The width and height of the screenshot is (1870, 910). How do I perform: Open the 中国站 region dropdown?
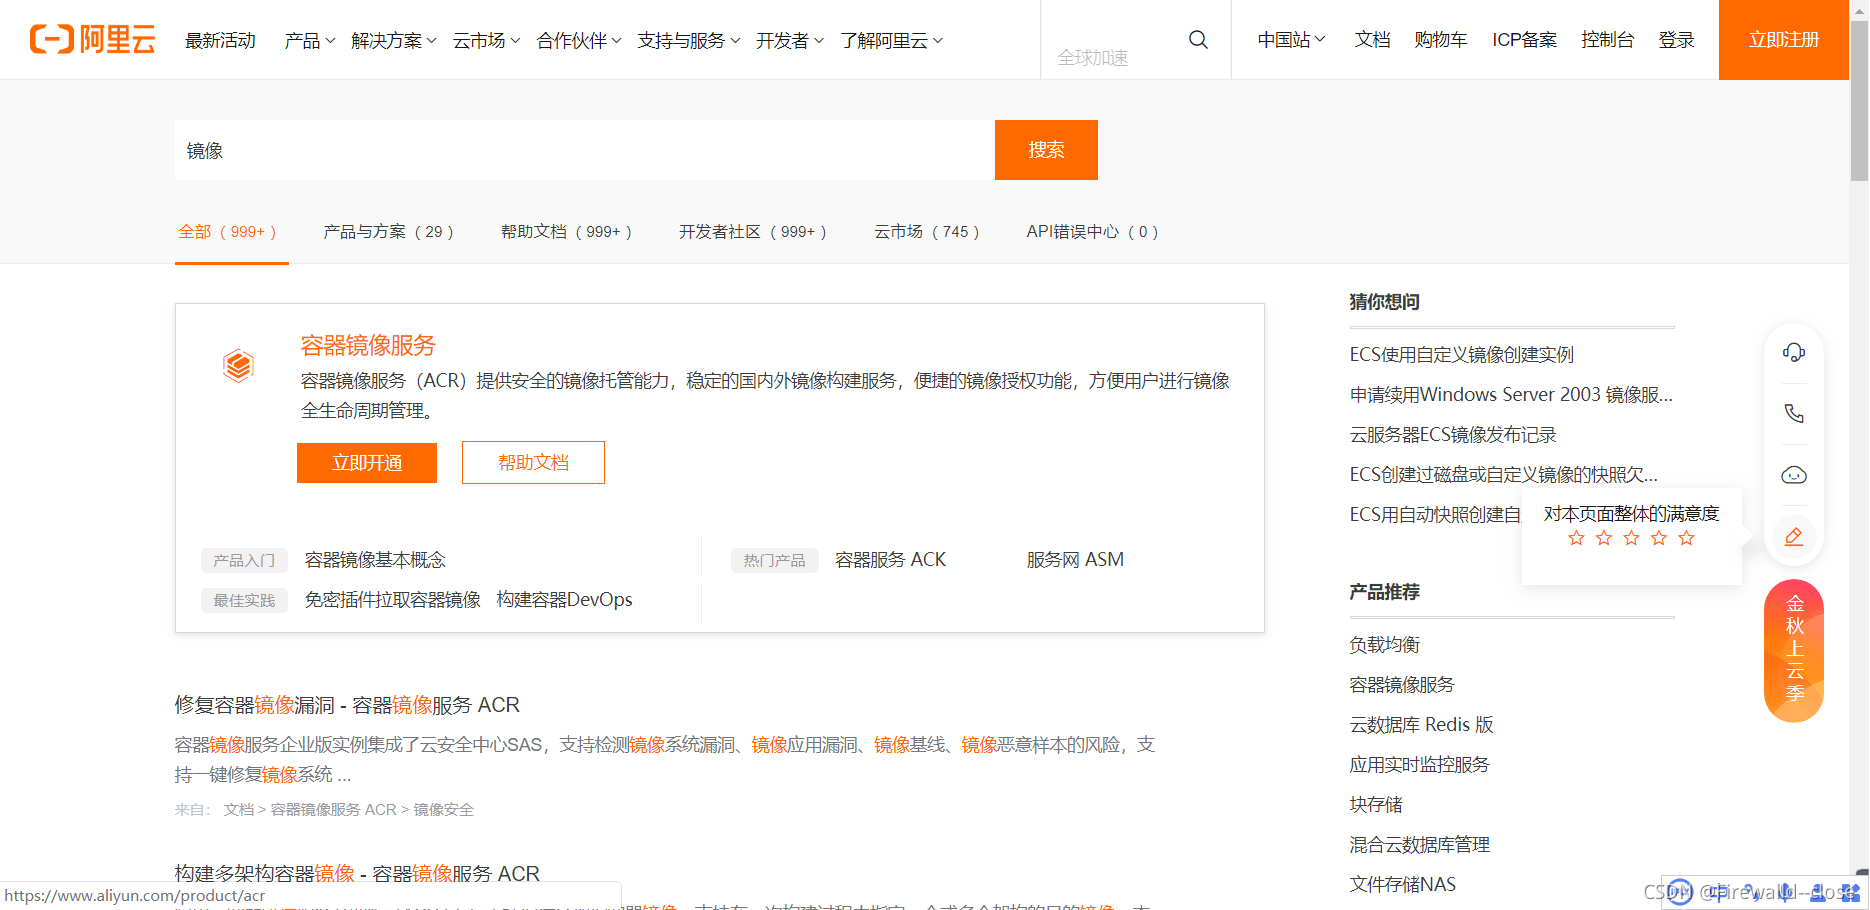(x=1291, y=40)
